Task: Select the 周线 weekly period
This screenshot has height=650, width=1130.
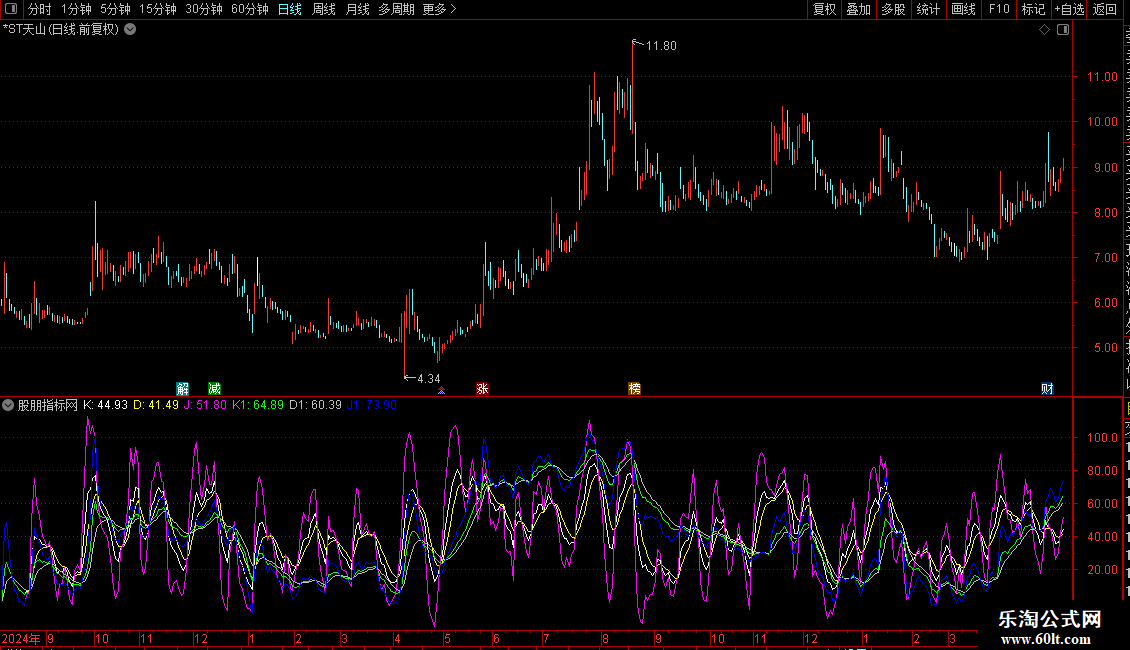Action: tap(324, 9)
